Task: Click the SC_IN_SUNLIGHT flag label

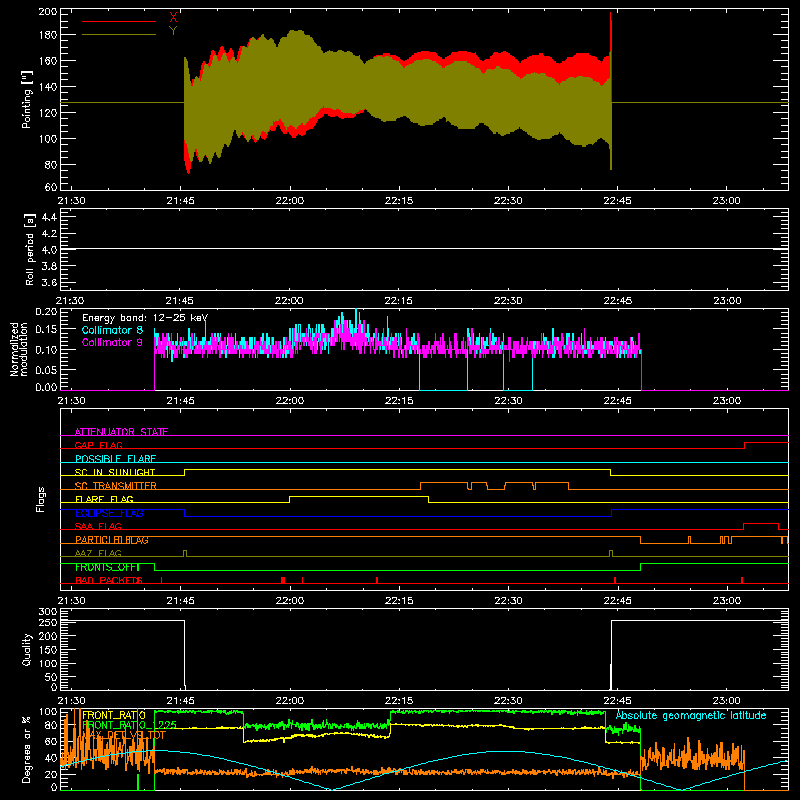Action: (x=115, y=472)
